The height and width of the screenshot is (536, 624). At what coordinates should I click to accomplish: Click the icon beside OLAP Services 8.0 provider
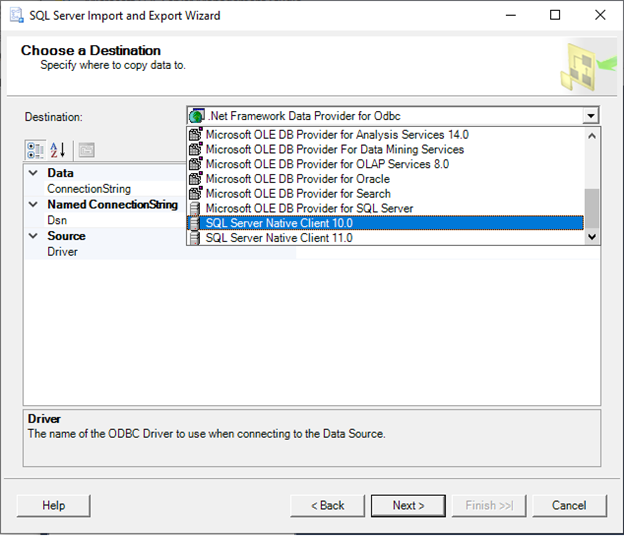(x=195, y=164)
